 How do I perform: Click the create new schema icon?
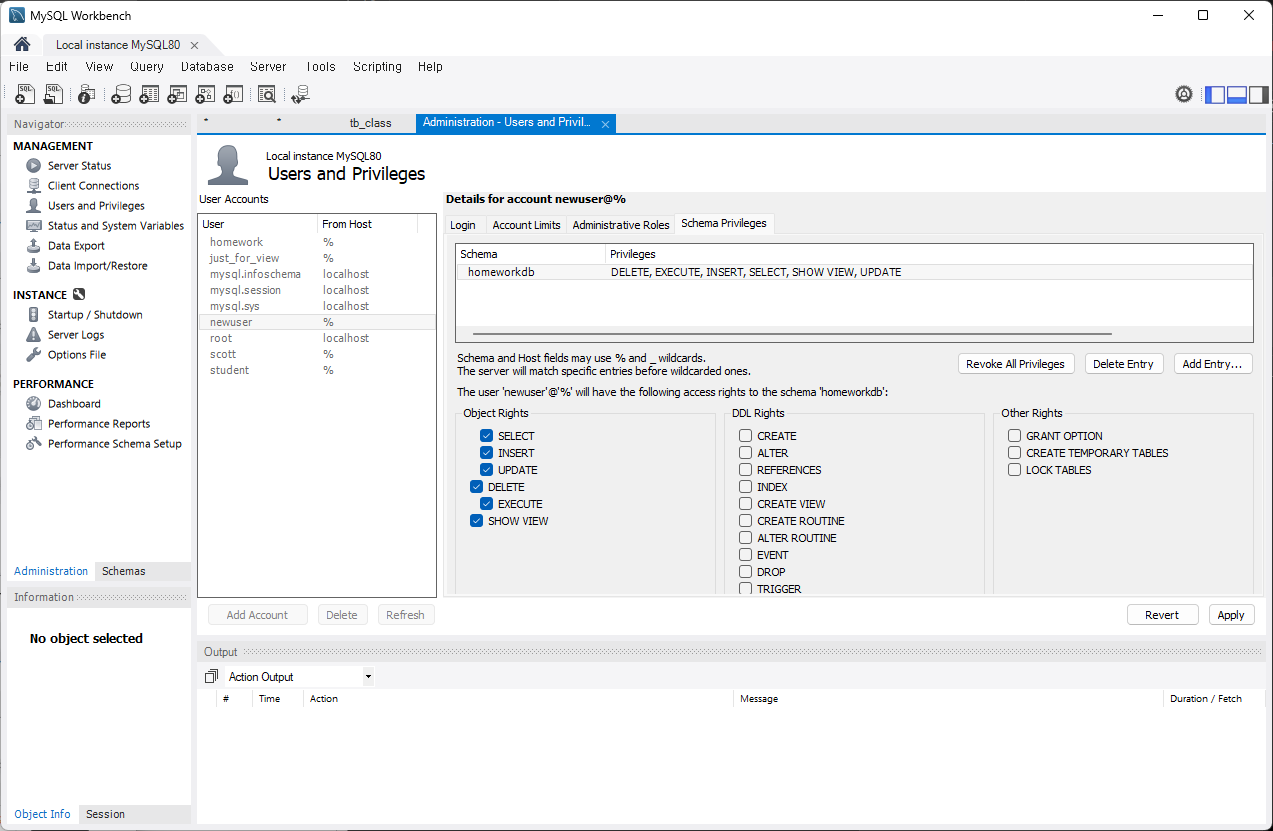(x=120, y=94)
